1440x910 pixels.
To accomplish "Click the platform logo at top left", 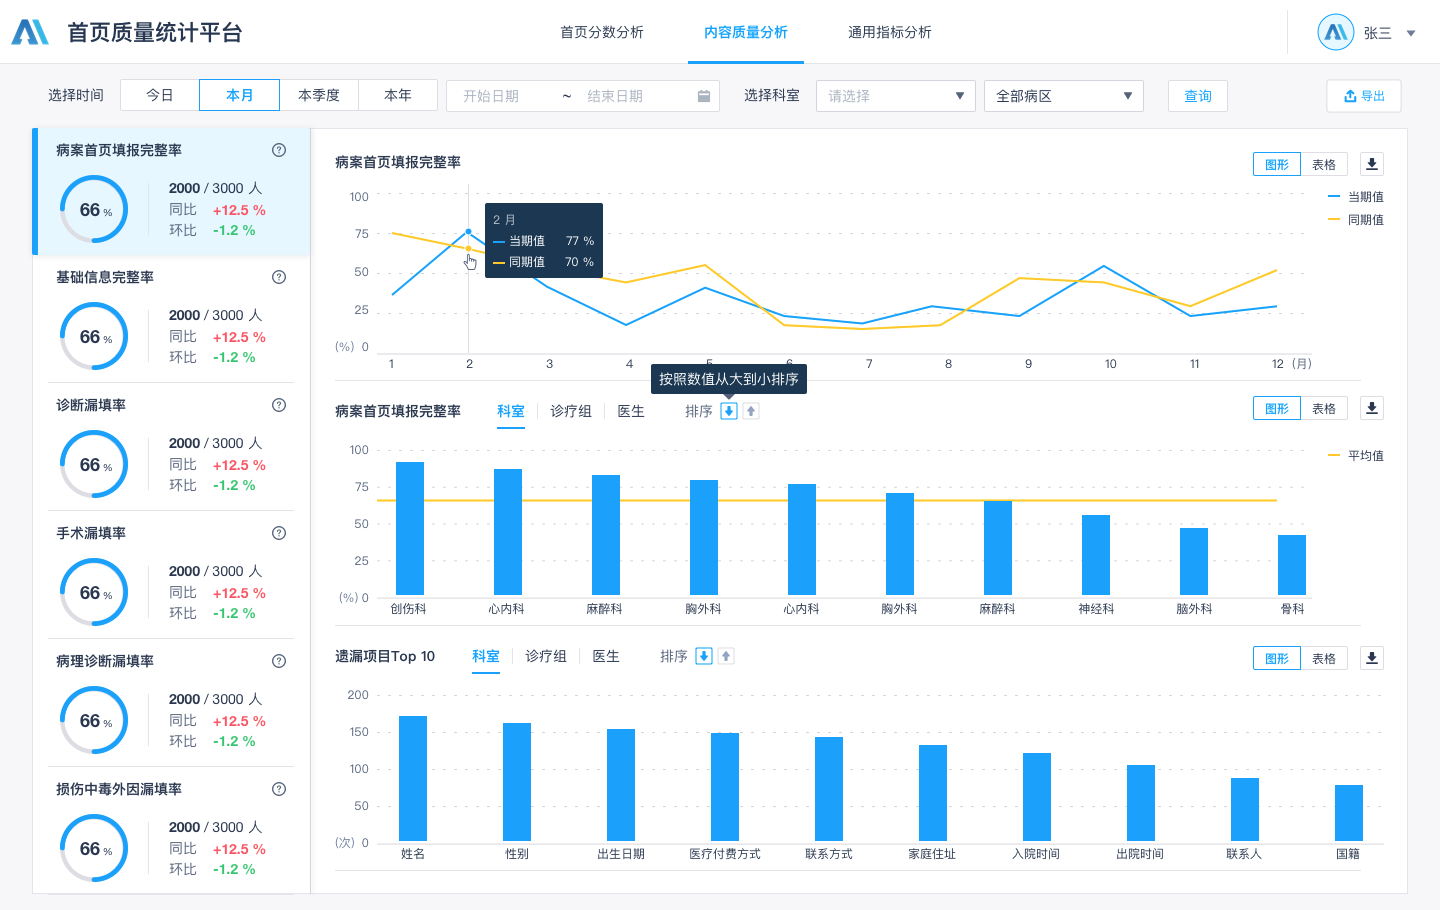I will pyautogui.click(x=30, y=32).
